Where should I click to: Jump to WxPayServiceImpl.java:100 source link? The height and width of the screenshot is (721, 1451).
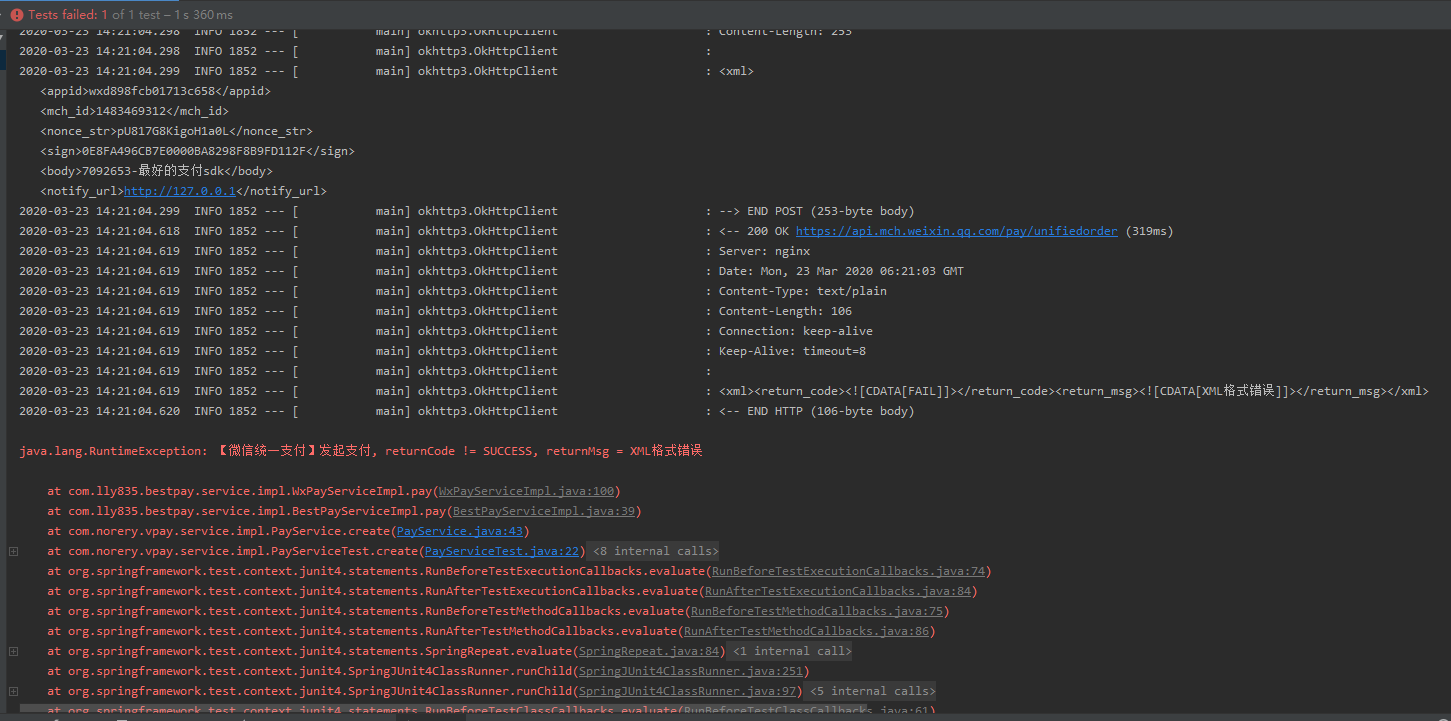(527, 491)
